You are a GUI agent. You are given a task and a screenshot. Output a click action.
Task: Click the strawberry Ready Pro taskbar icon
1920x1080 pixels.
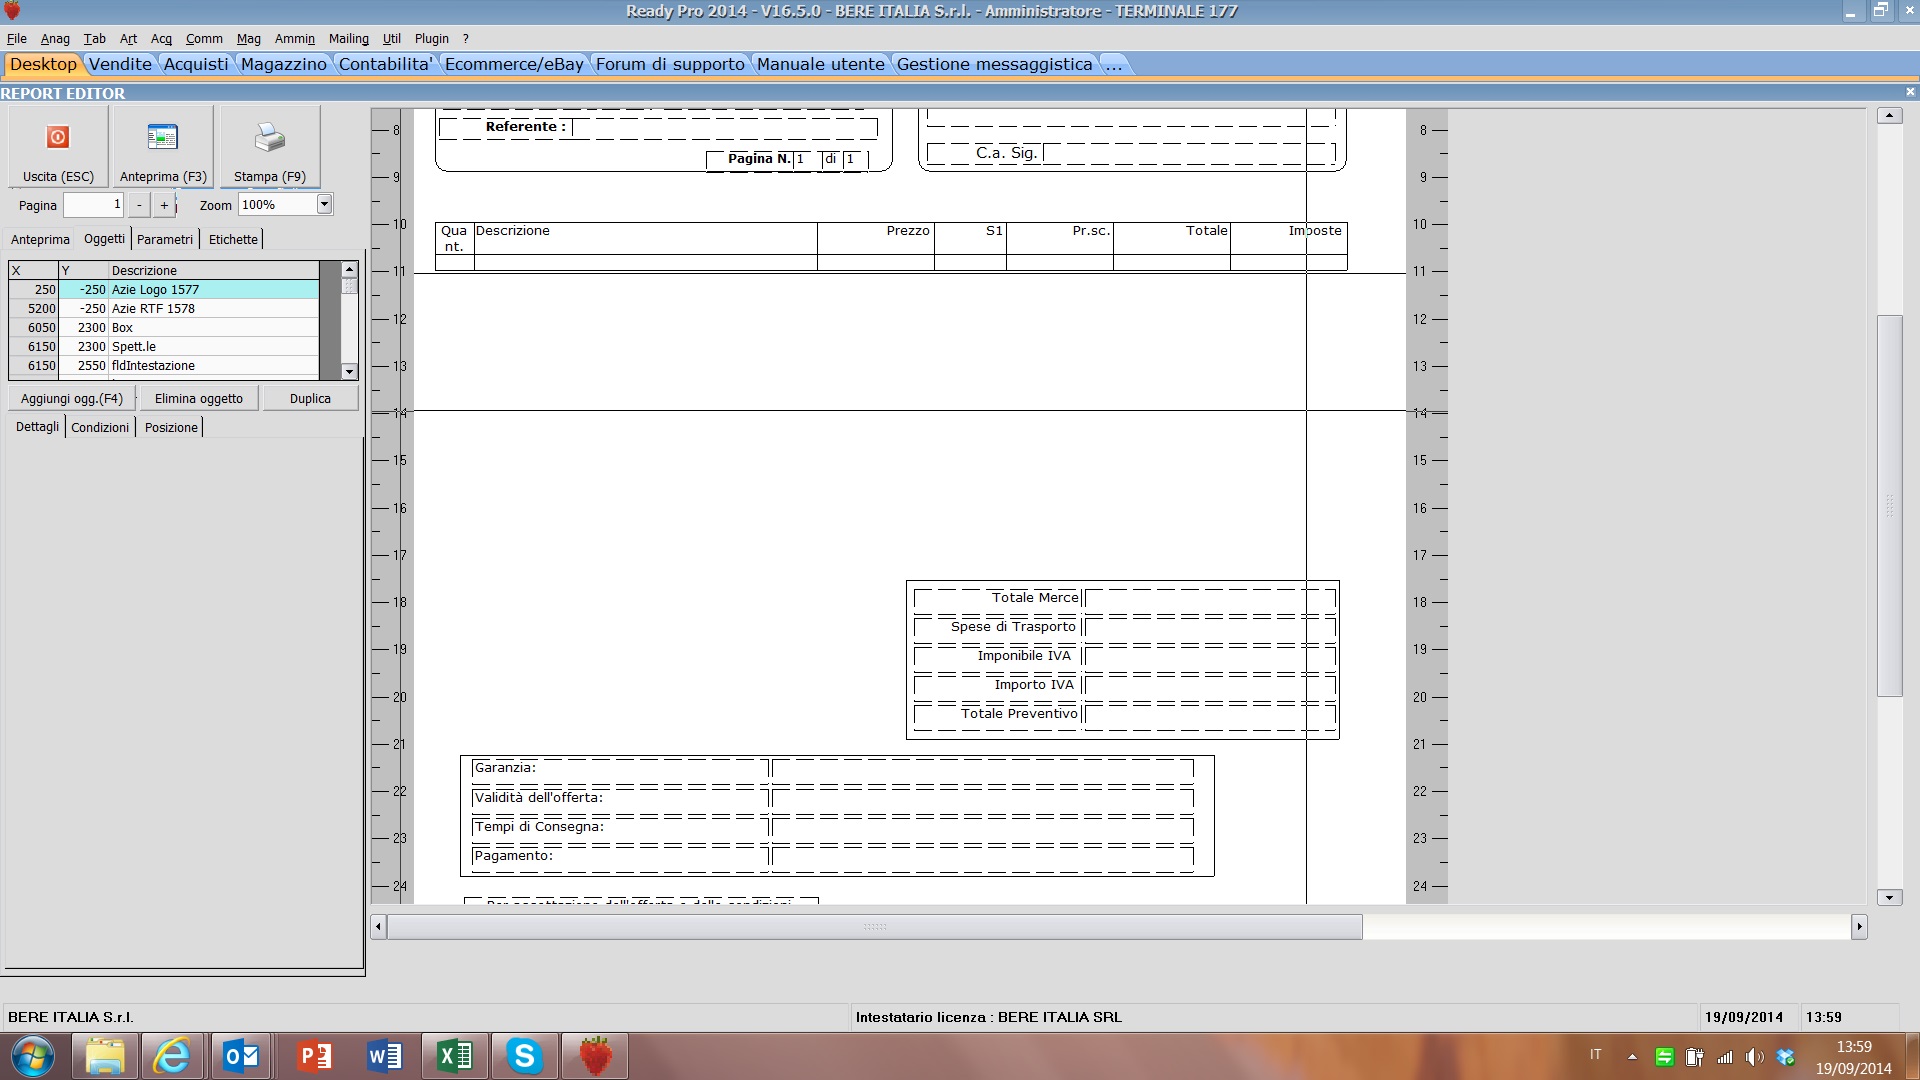[x=595, y=1056]
